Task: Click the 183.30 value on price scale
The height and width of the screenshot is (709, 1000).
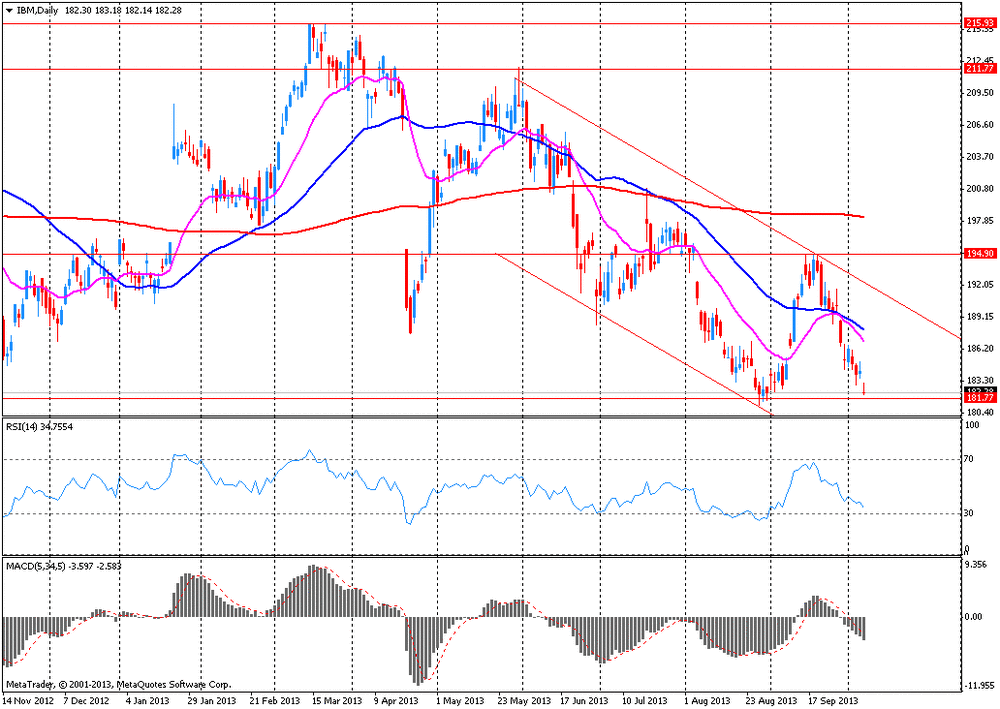Action: point(980,380)
